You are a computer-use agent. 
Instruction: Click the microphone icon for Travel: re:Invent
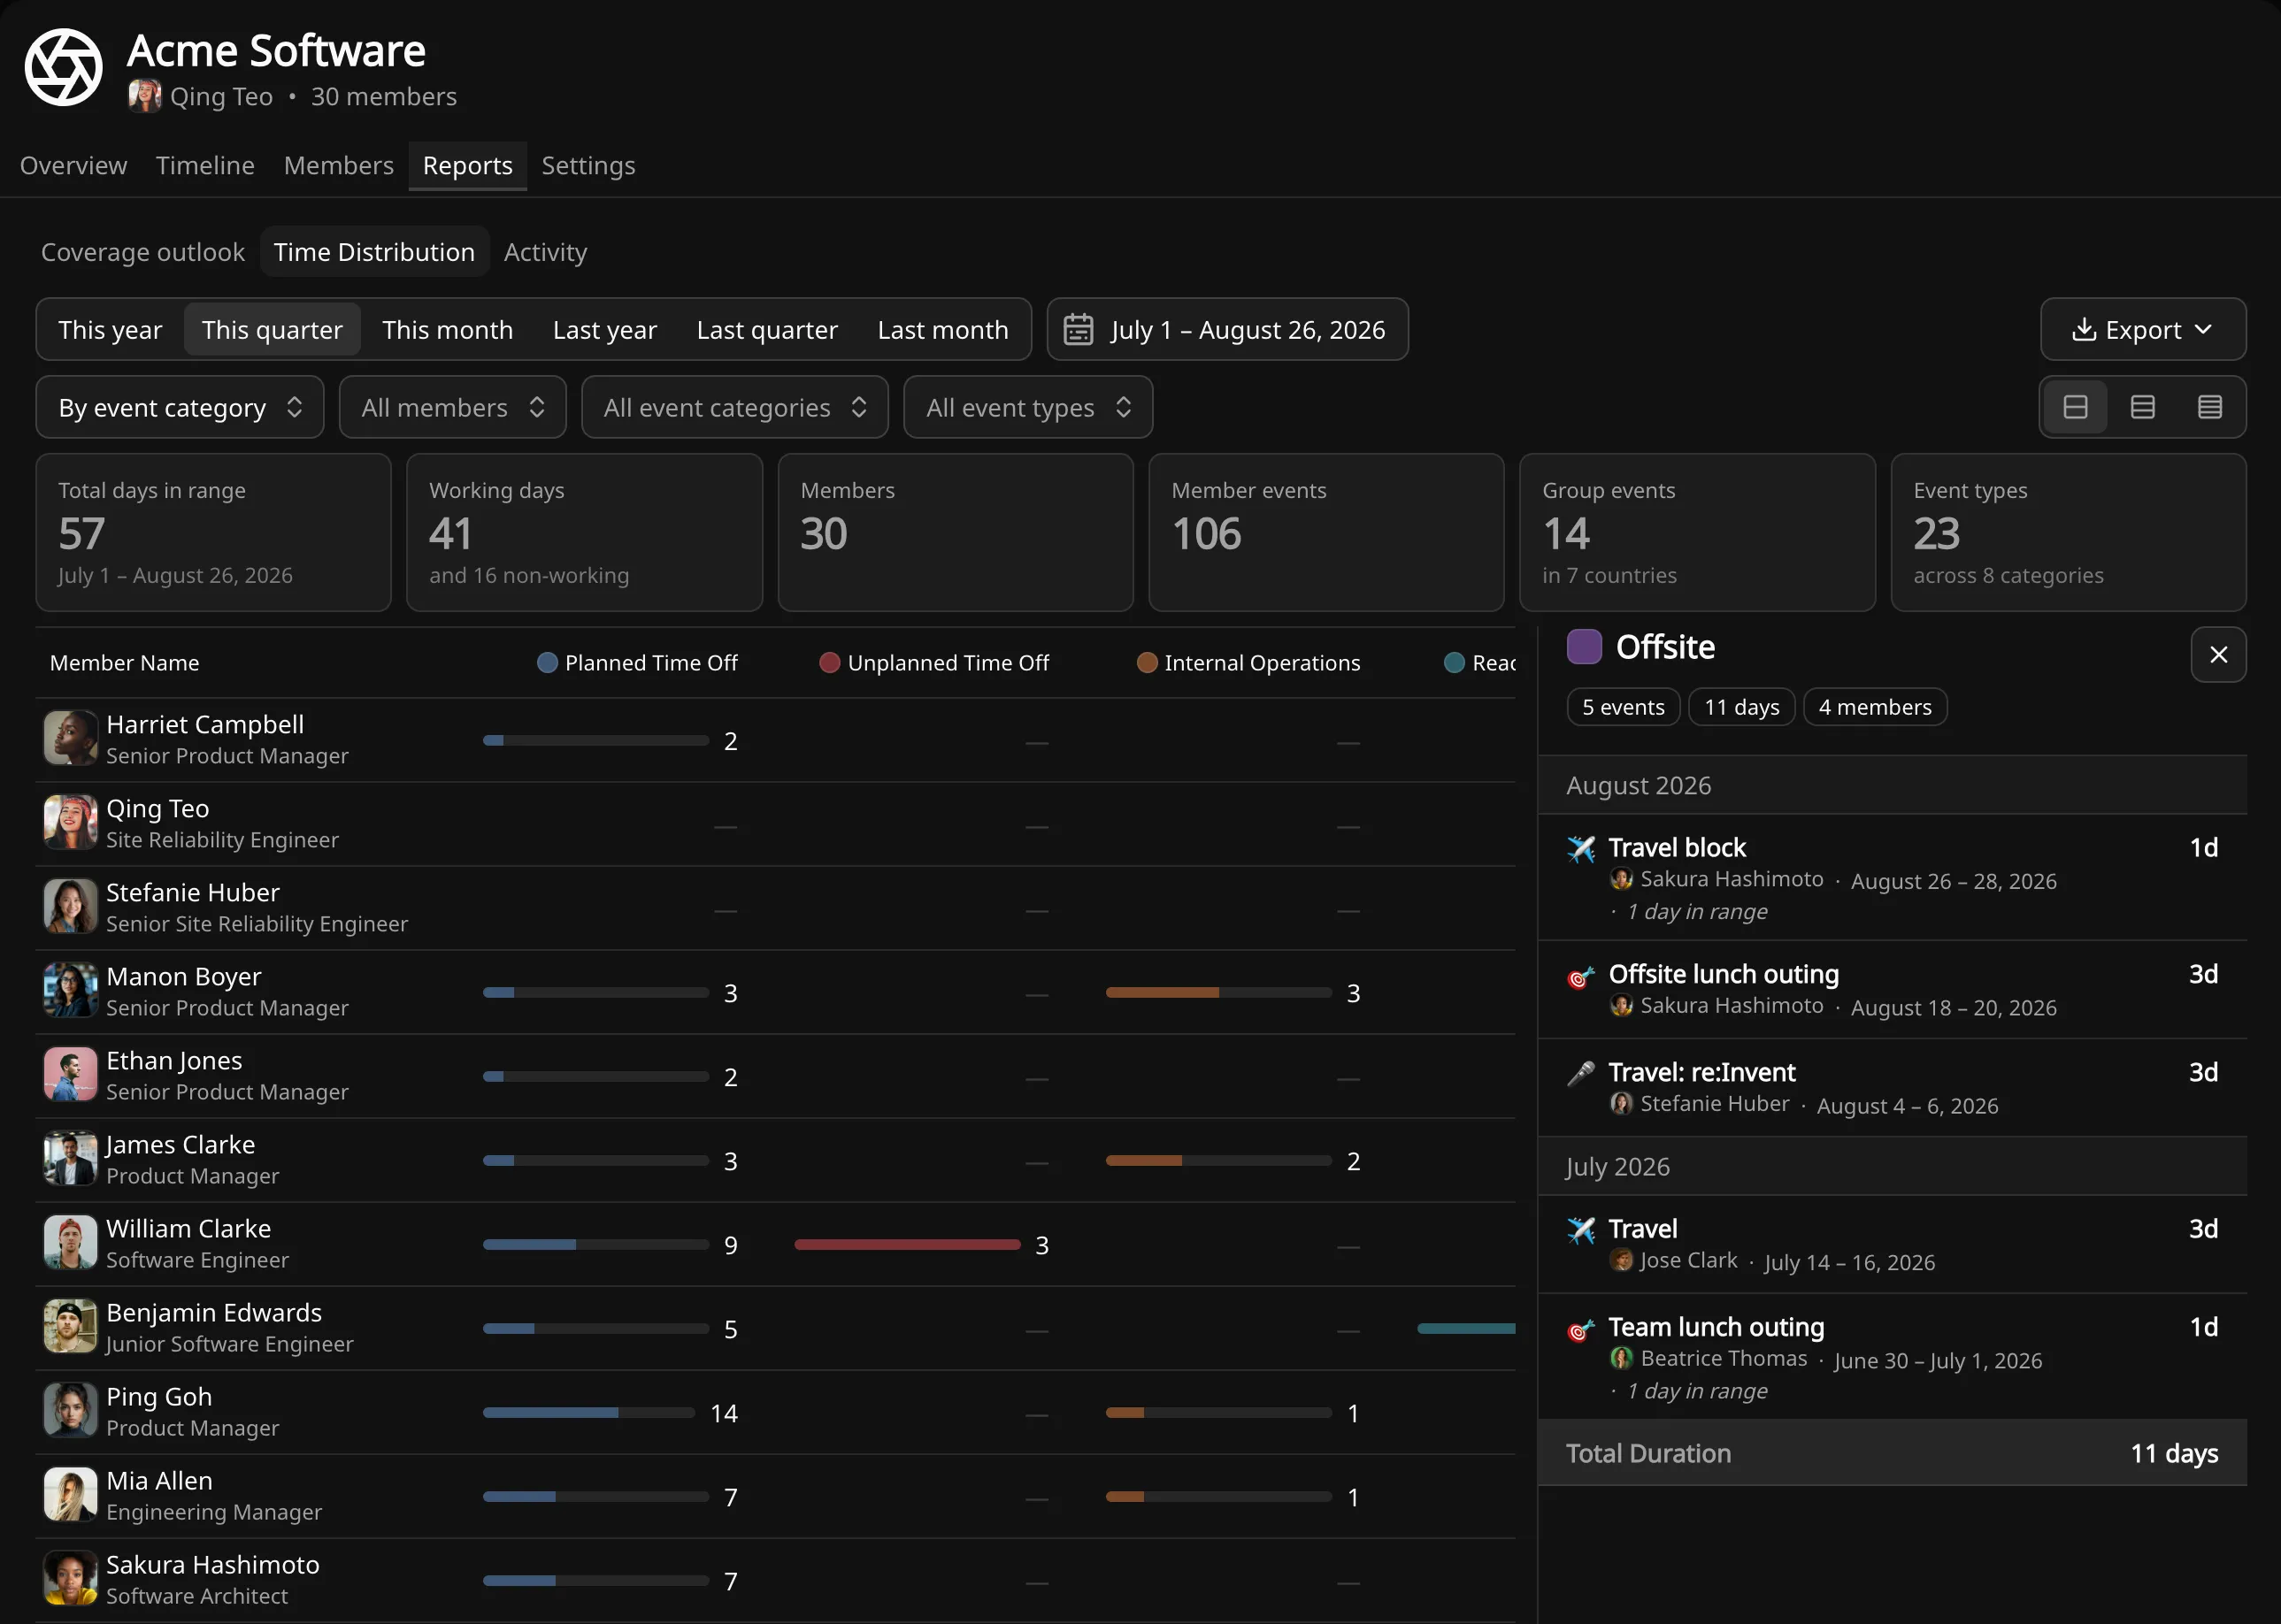[1581, 1073]
